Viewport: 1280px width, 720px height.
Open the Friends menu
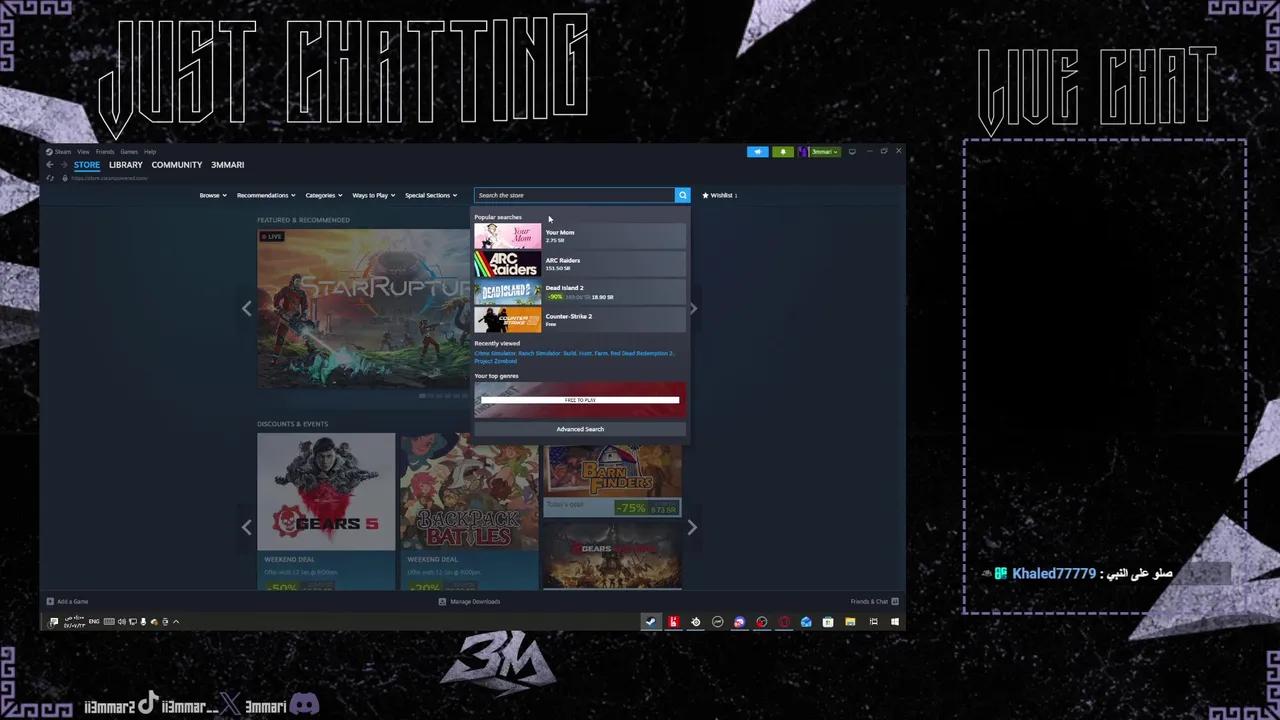105,152
